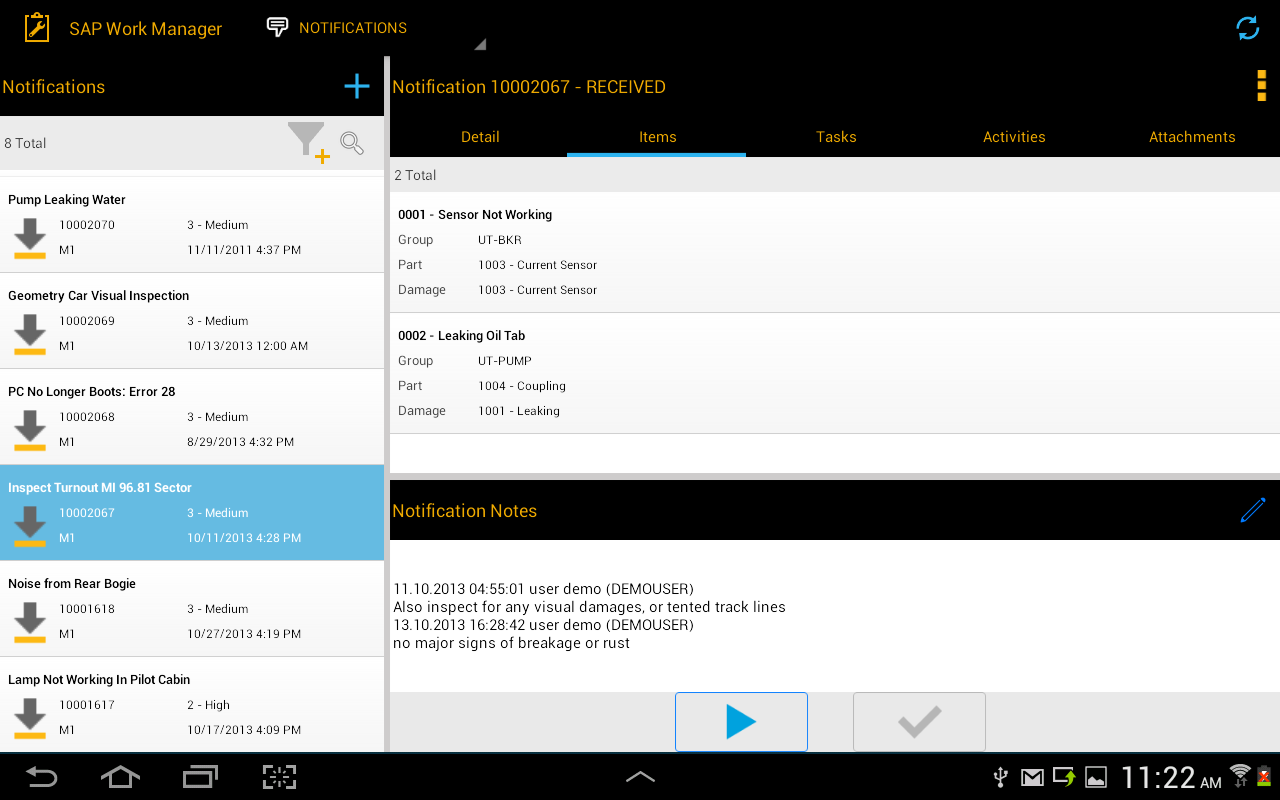Open the Activities tab
The width and height of the screenshot is (1280, 800).
click(x=1014, y=137)
